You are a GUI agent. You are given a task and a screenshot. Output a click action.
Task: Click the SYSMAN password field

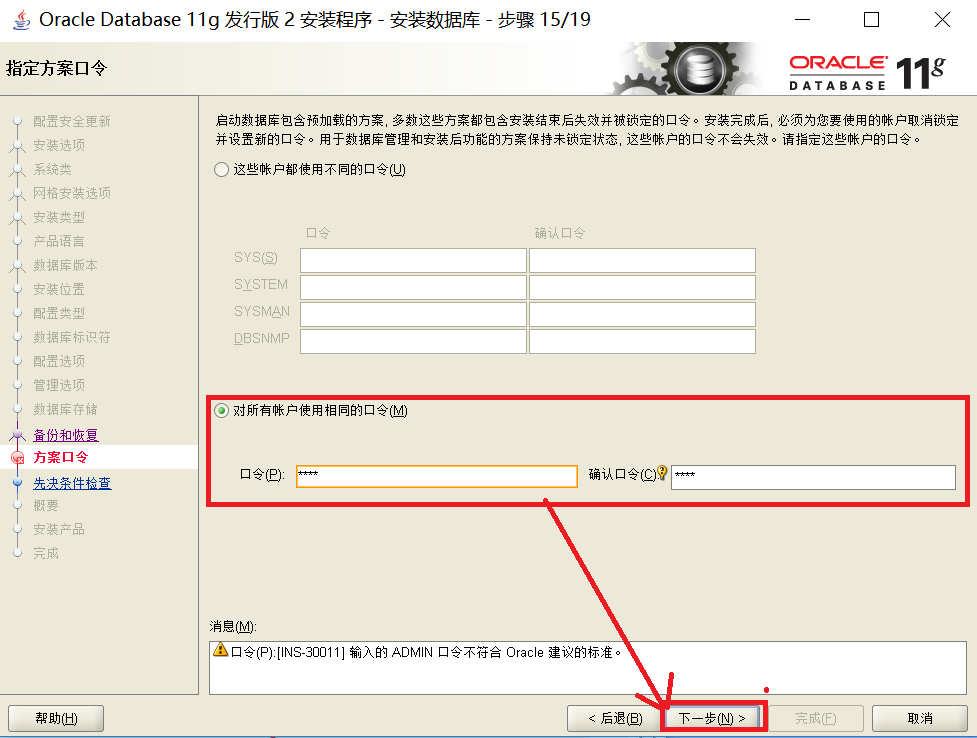[413, 314]
